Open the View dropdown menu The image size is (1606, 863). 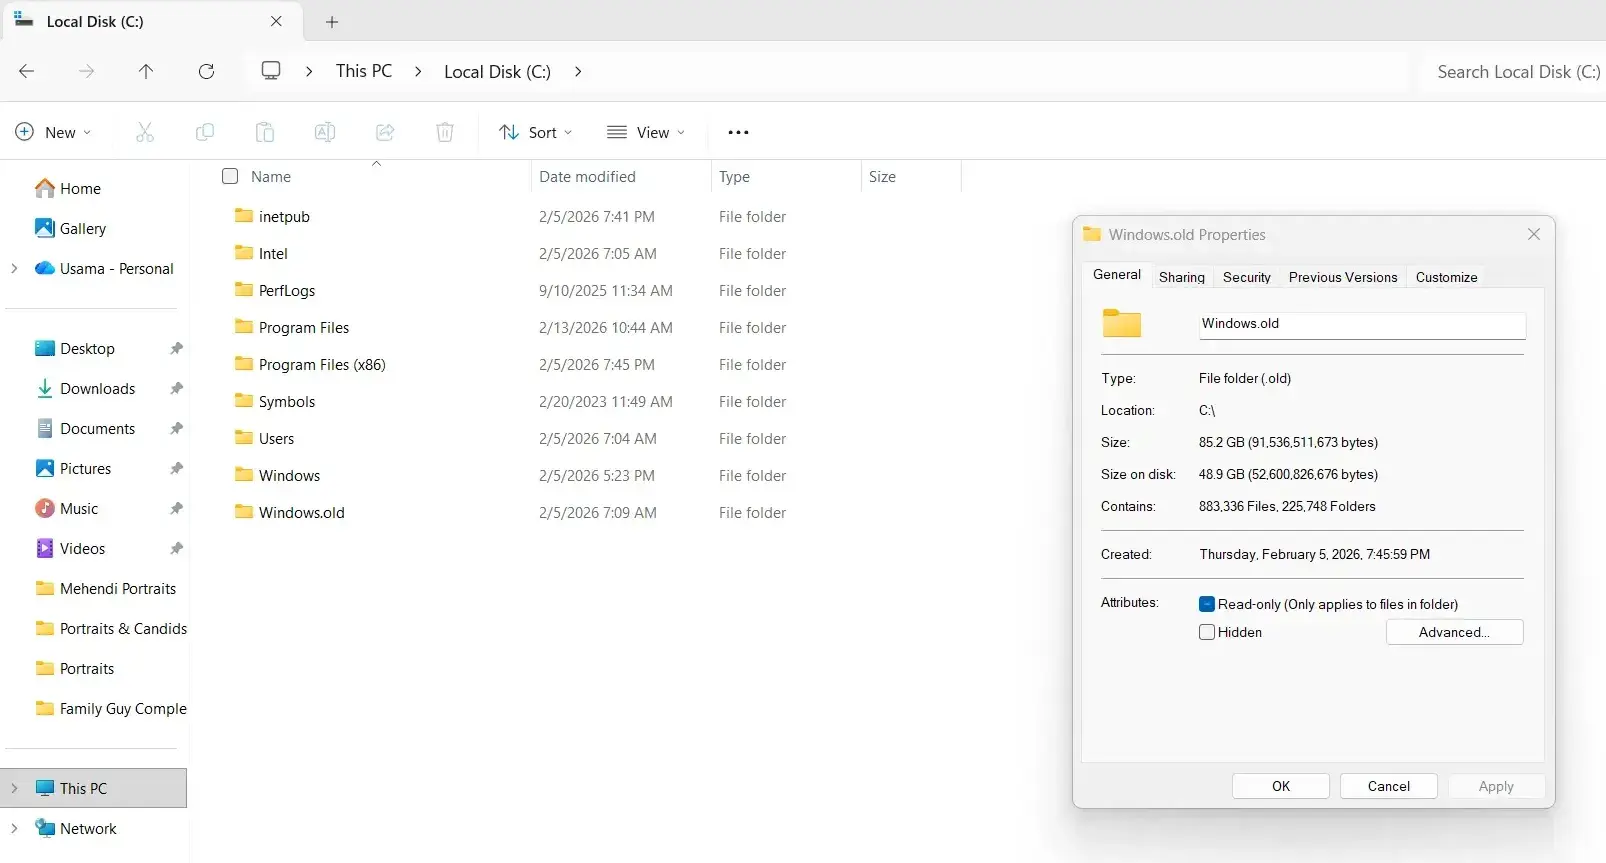pos(646,132)
